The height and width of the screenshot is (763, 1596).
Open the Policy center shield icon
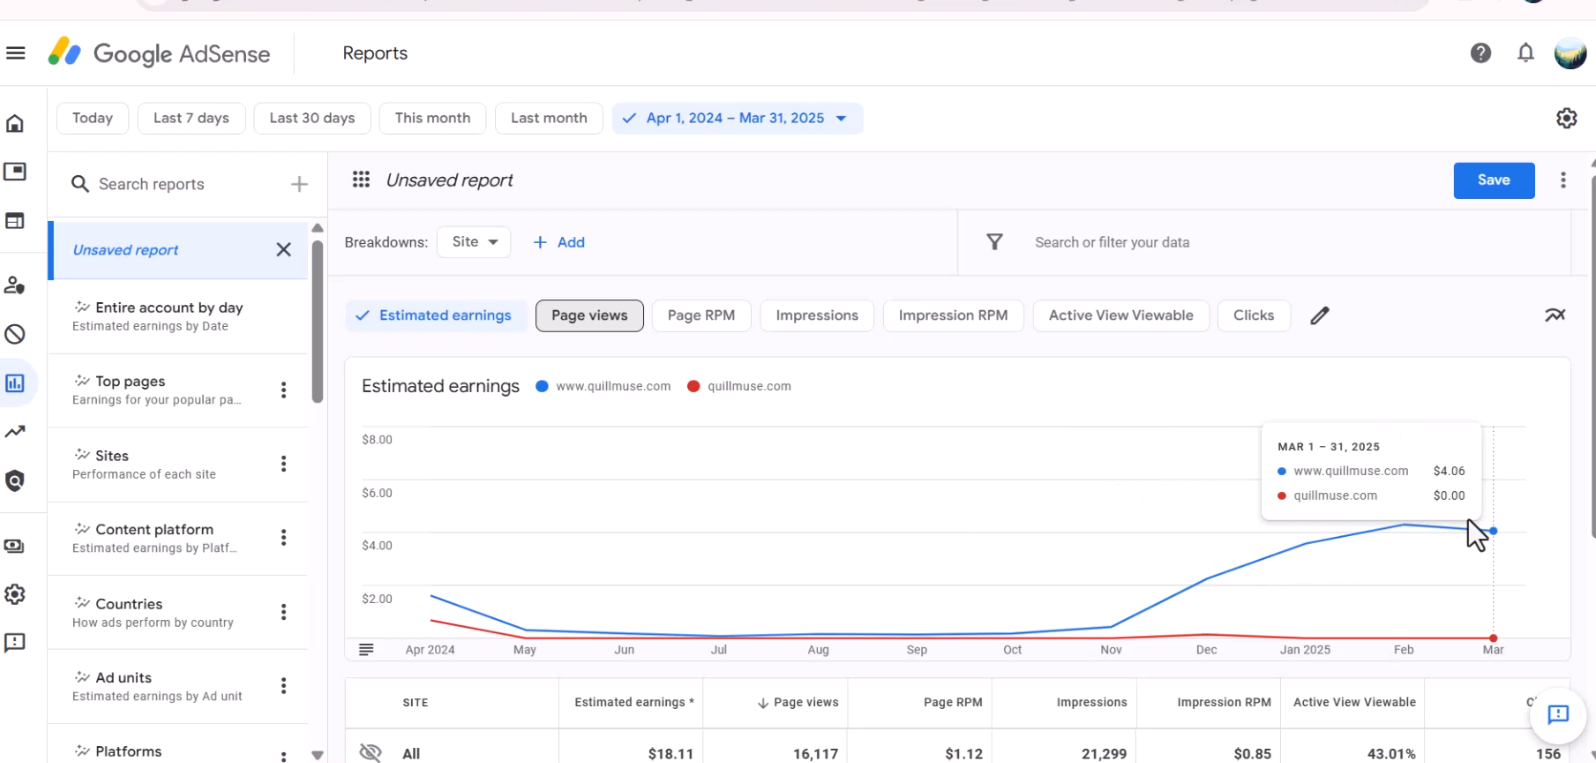[x=15, y=481]
